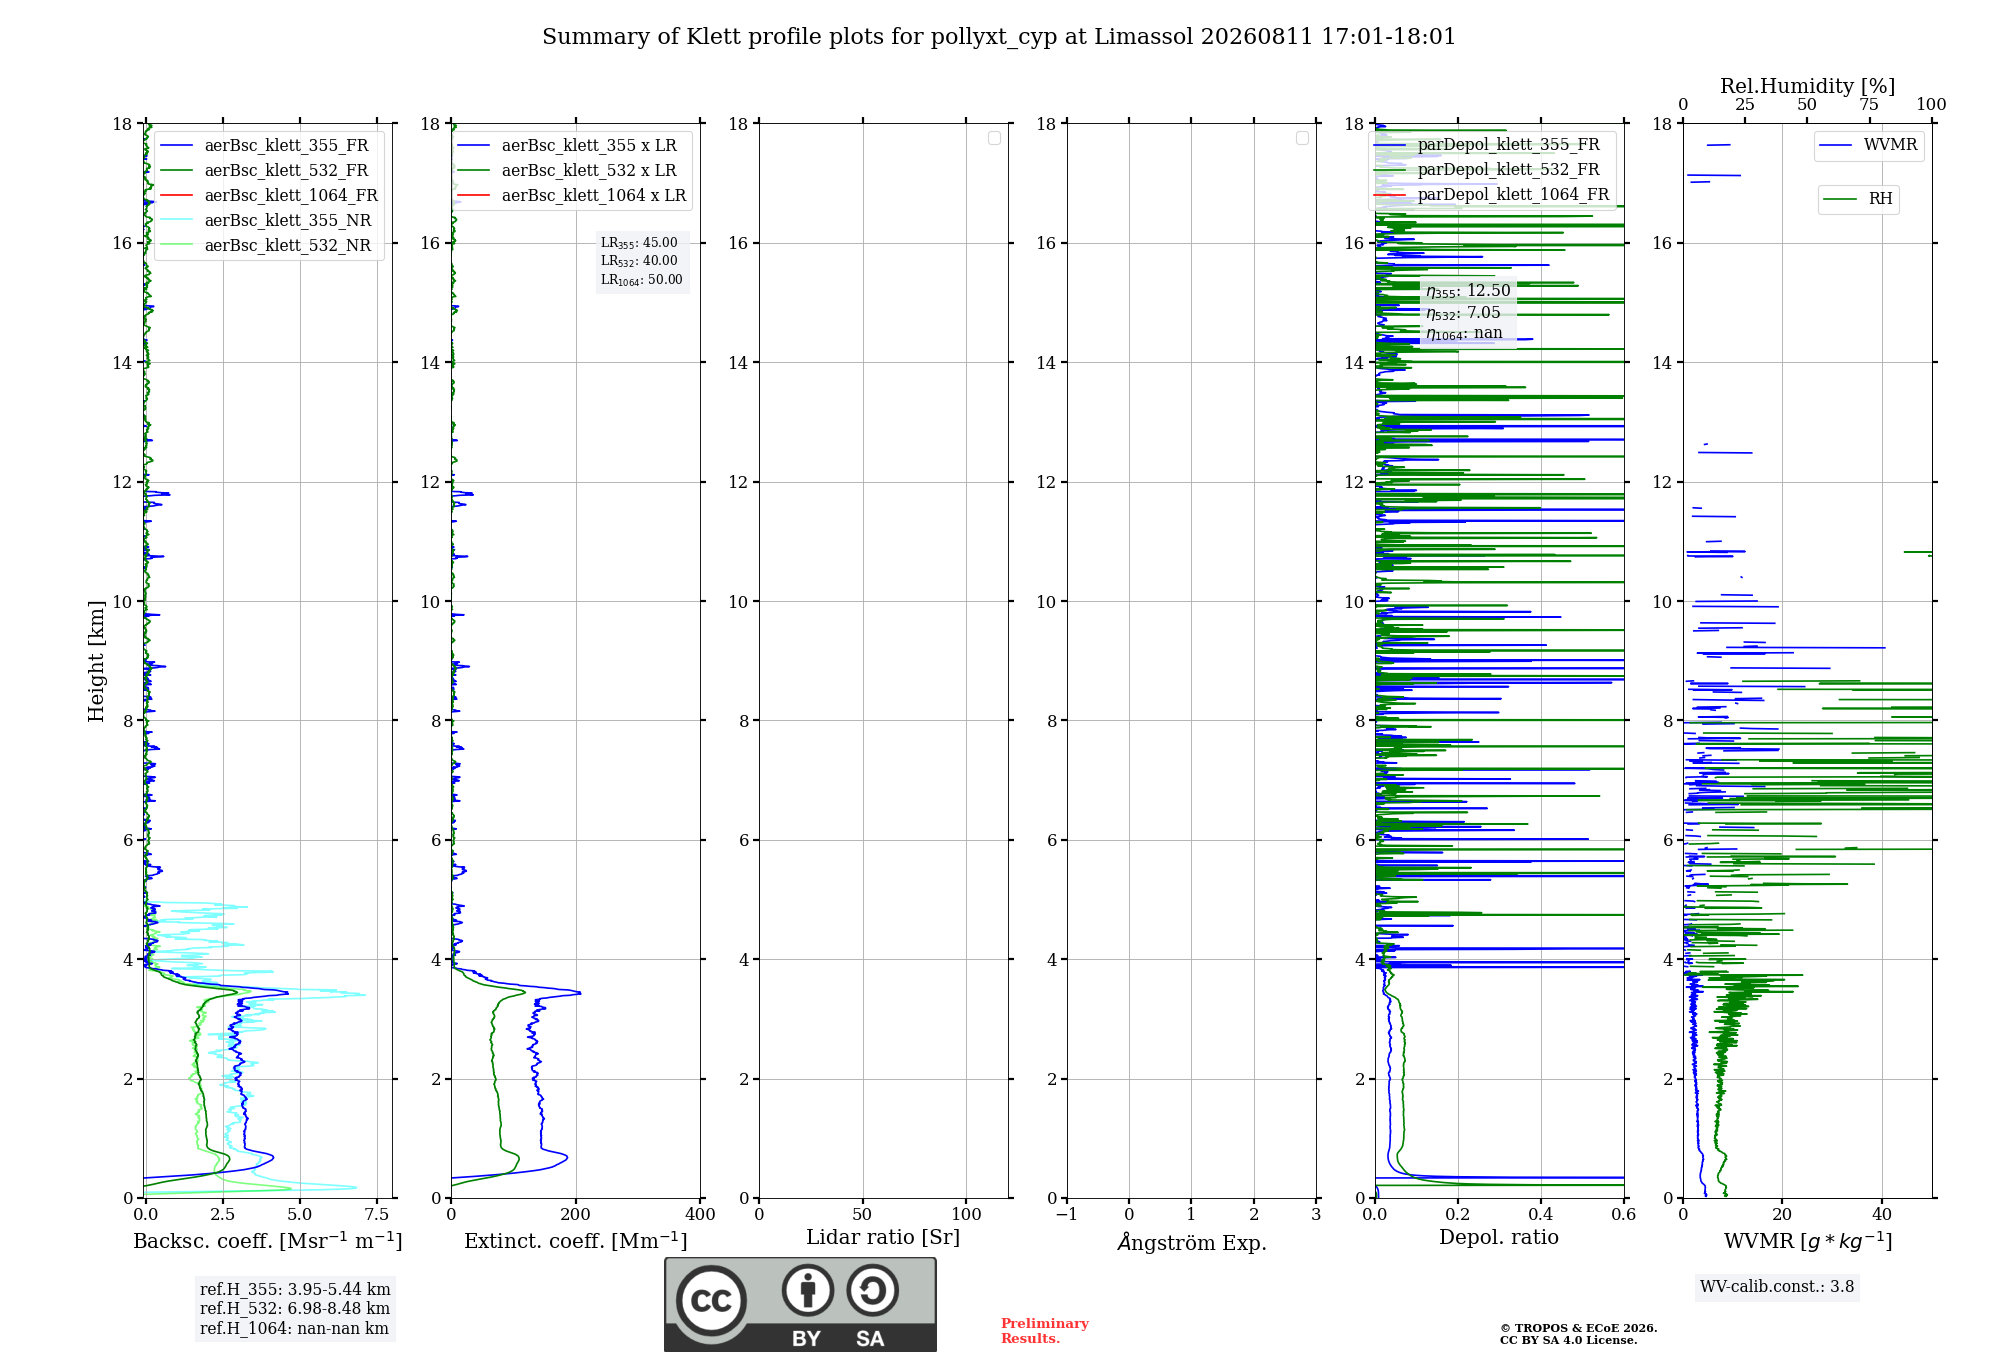
Task: Click the 'Height [km]' axis label
Action: point(96,661)
